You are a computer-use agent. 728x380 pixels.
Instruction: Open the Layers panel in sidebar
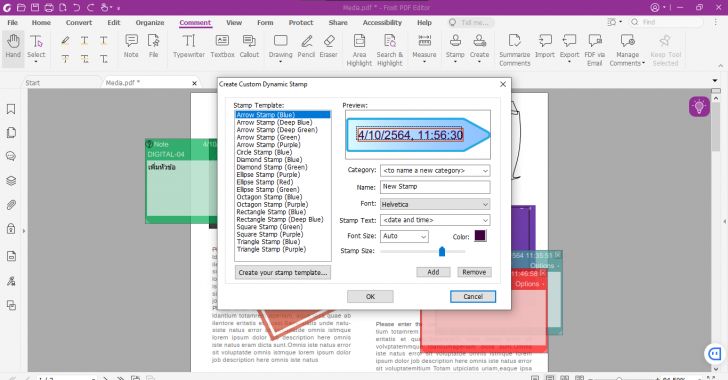tap(11, 181)
